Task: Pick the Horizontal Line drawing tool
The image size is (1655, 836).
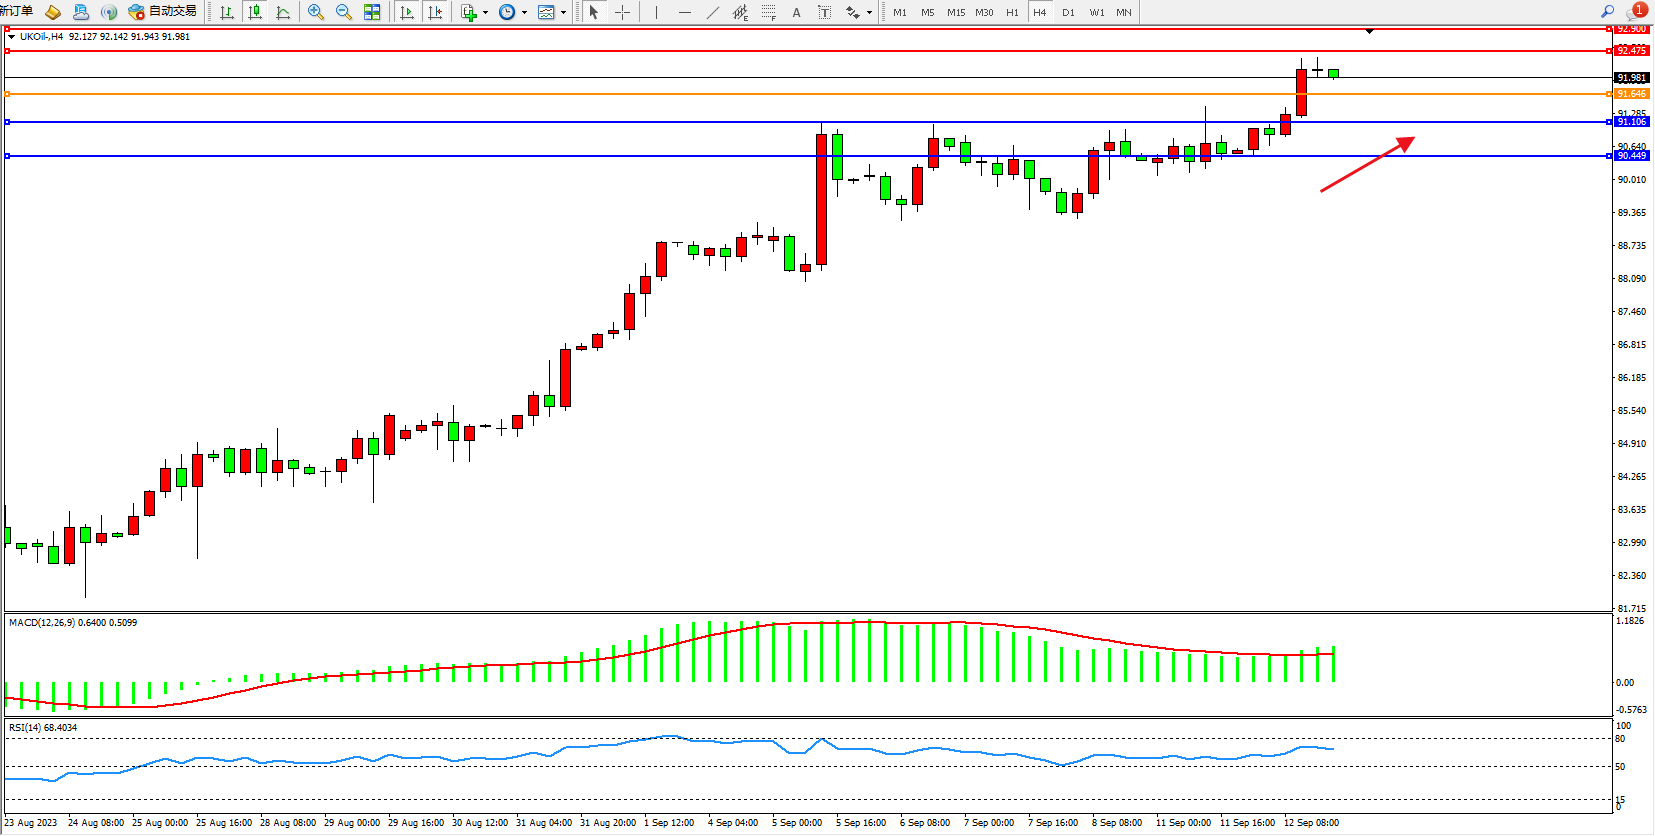Action: point(684,12)
